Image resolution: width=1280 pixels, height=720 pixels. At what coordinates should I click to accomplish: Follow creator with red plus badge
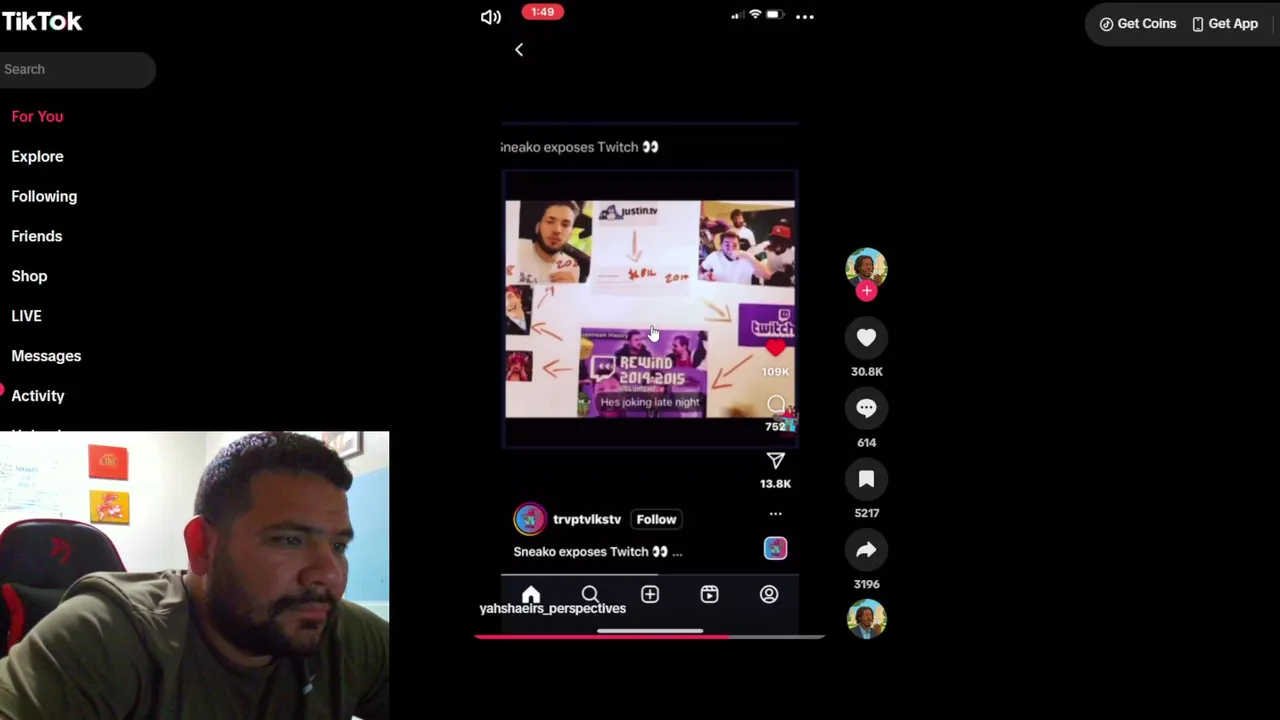coord(866,291)
